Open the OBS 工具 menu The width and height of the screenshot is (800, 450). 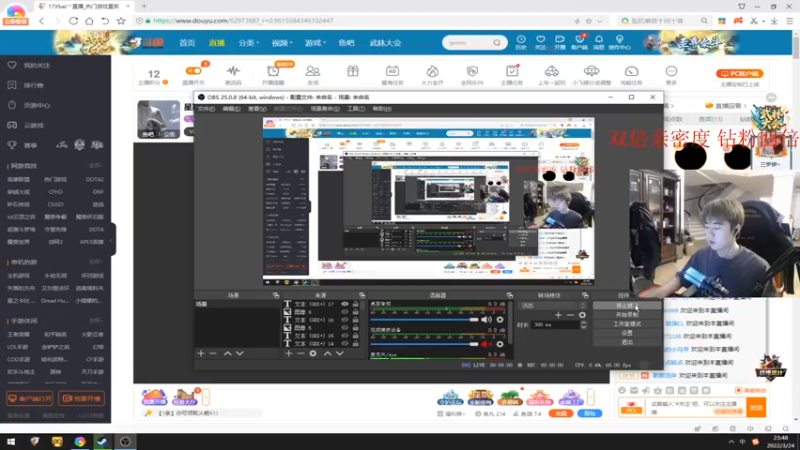coord(356,109)
